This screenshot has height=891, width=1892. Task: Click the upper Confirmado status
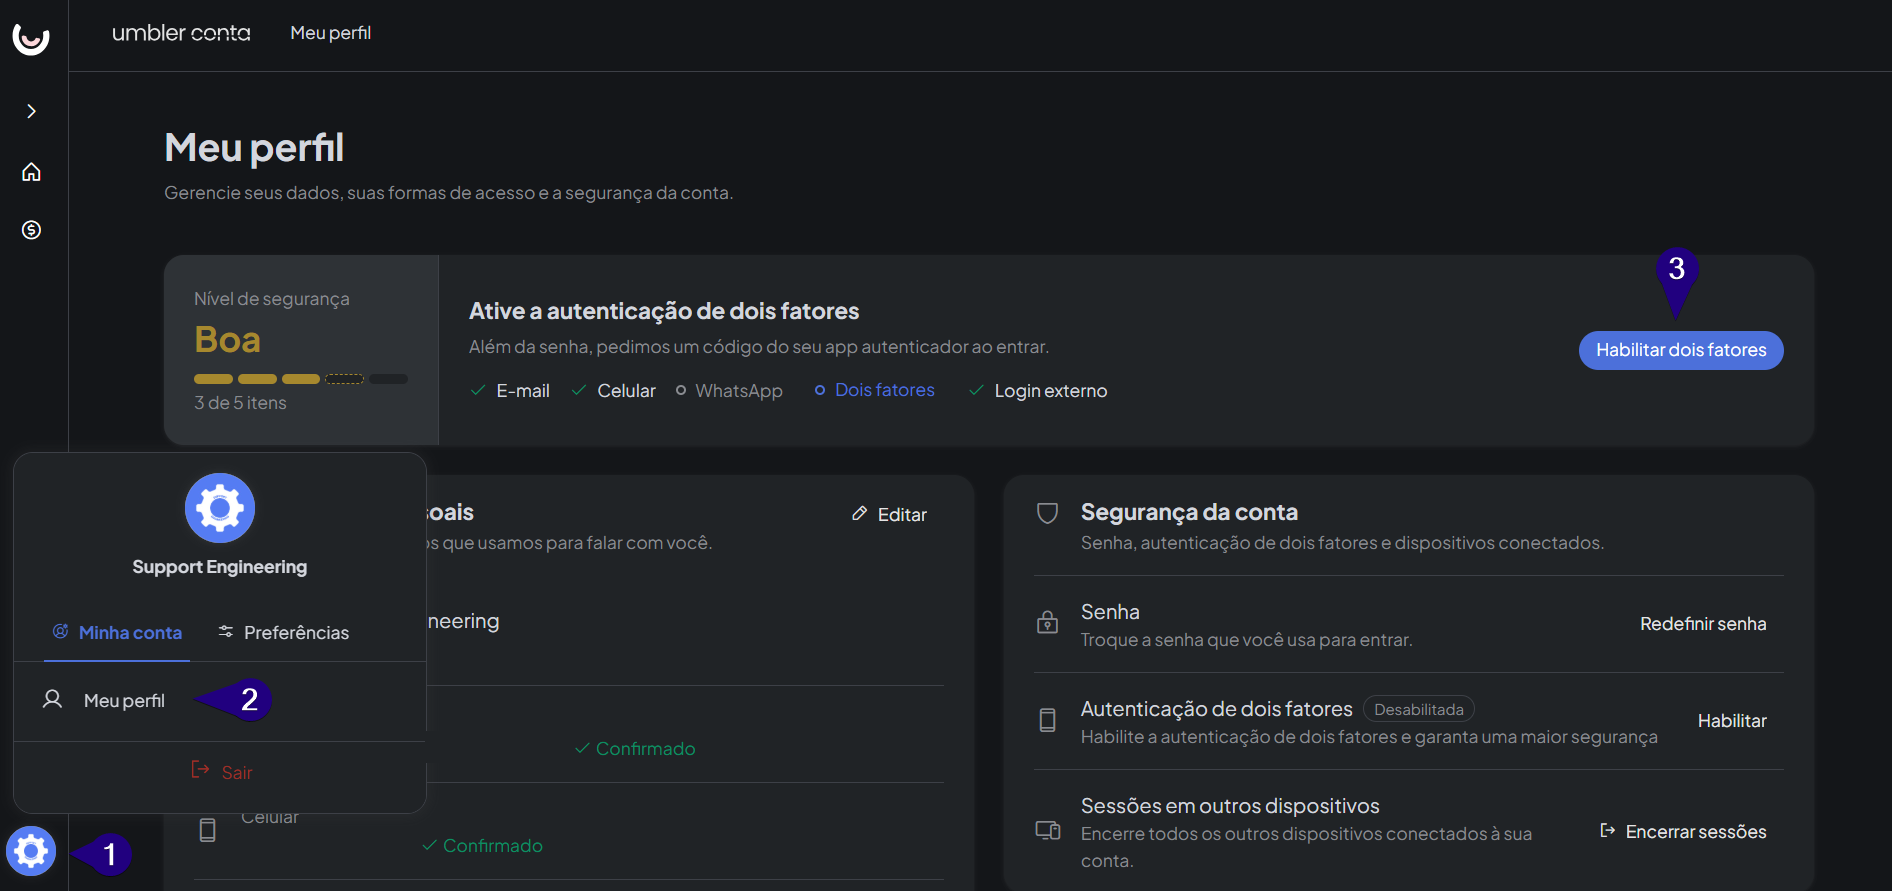coord(635,749)
